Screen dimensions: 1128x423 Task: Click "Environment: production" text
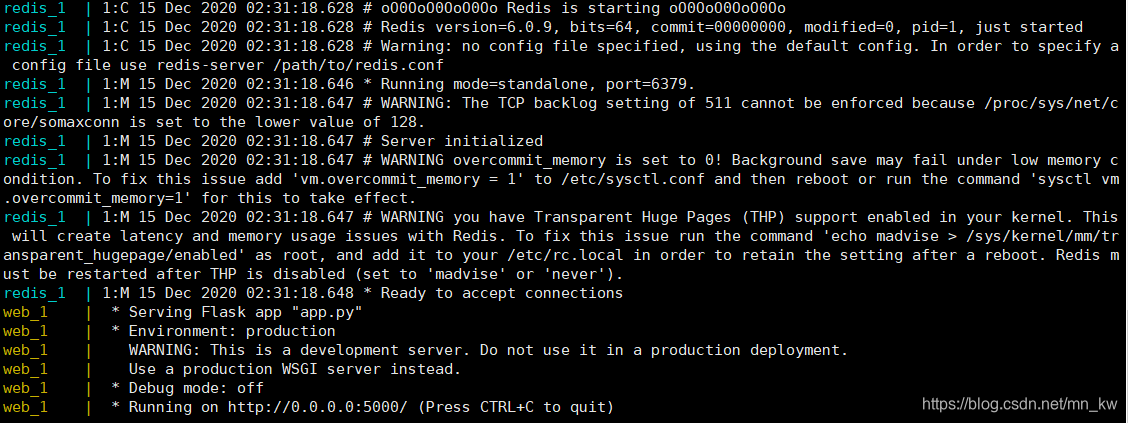click(232, 331)
